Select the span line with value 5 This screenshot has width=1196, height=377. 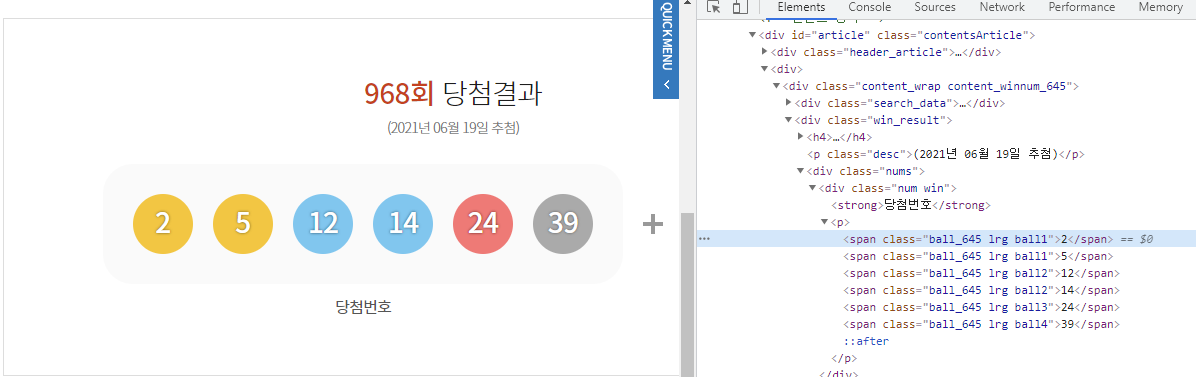[x=978, y=256]
